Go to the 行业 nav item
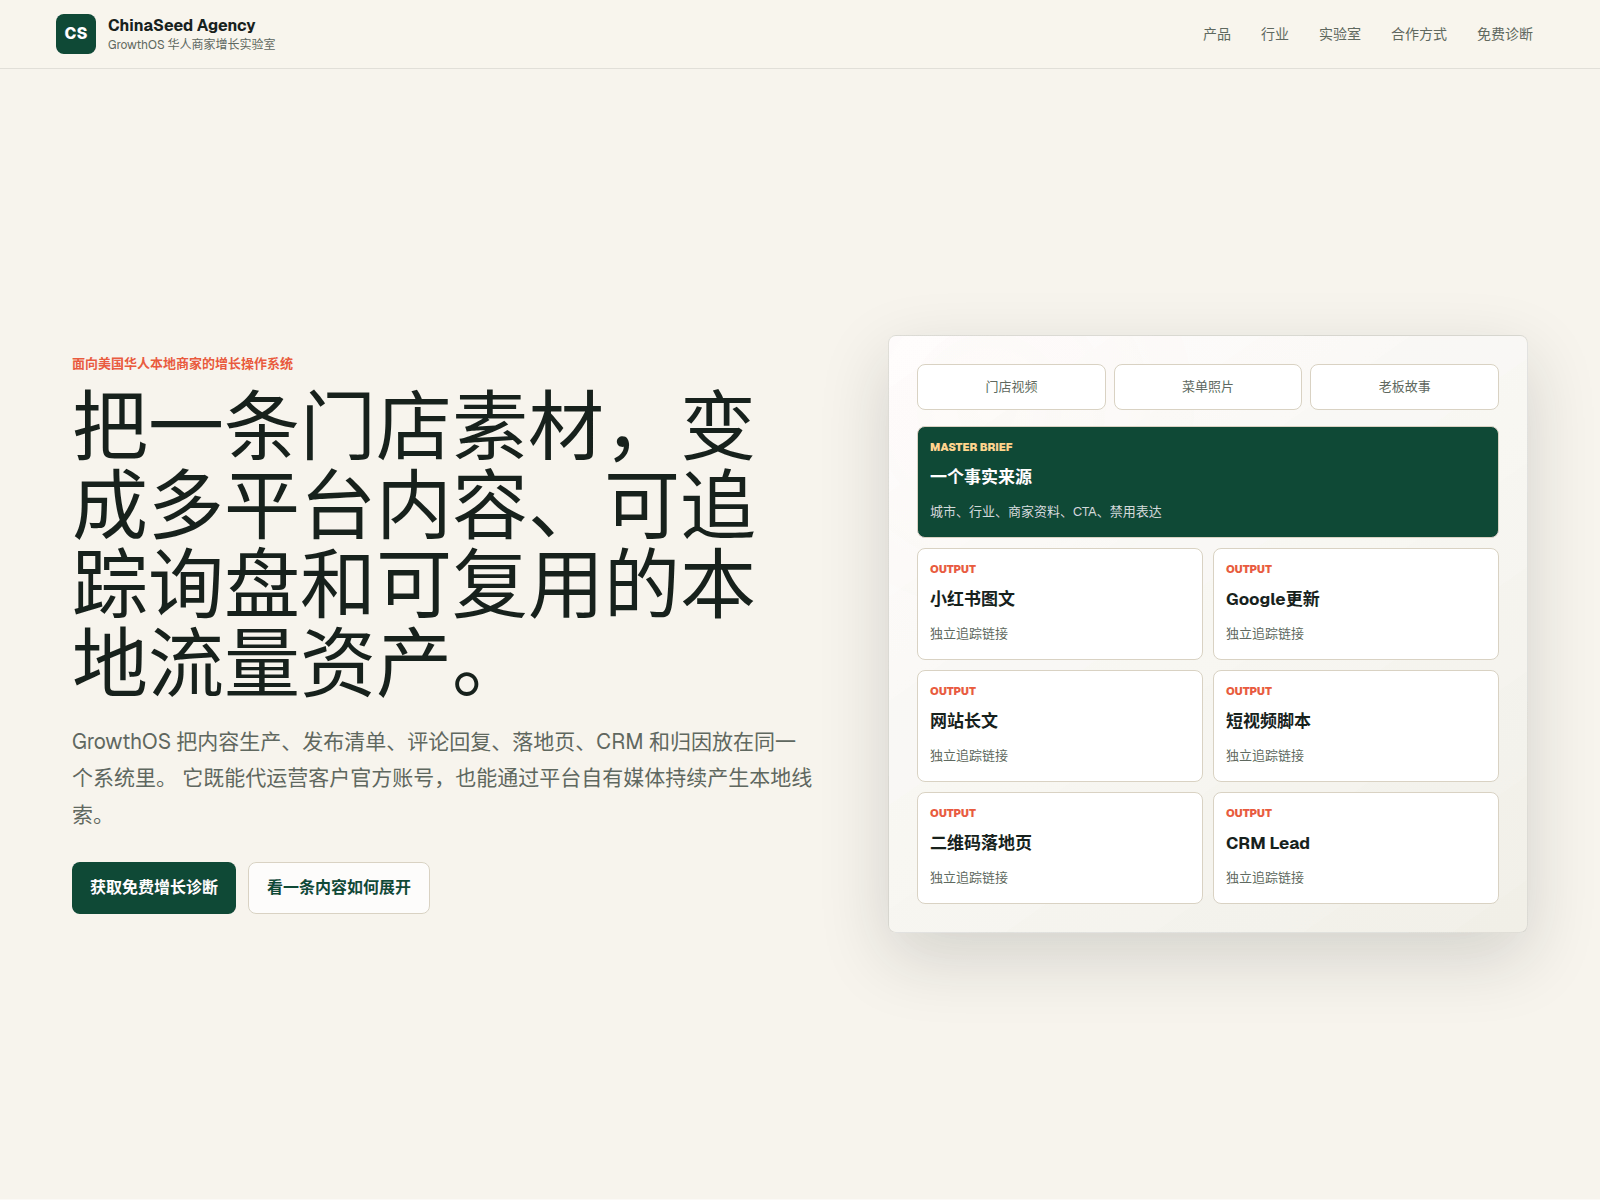This screenshot has width=1600, height=1200. pyautogui.click(x=1275, y=34)
